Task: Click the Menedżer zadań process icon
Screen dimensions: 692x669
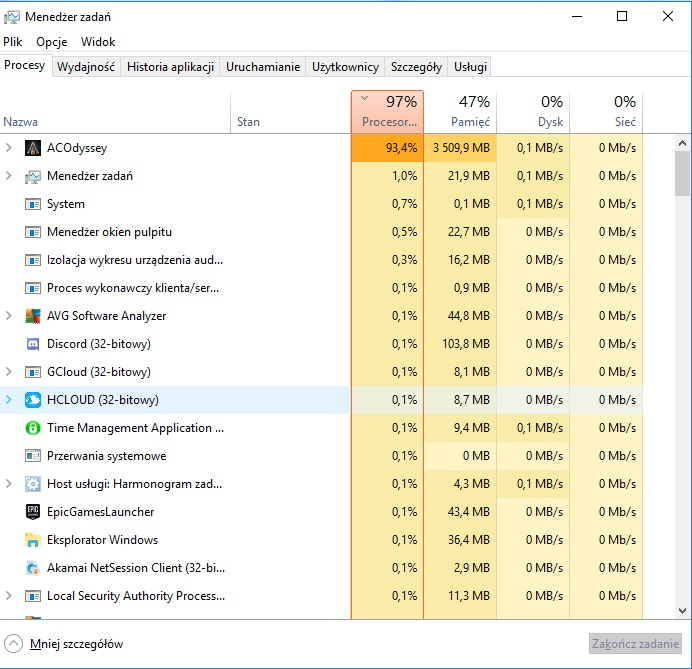Action: point(33,176)
